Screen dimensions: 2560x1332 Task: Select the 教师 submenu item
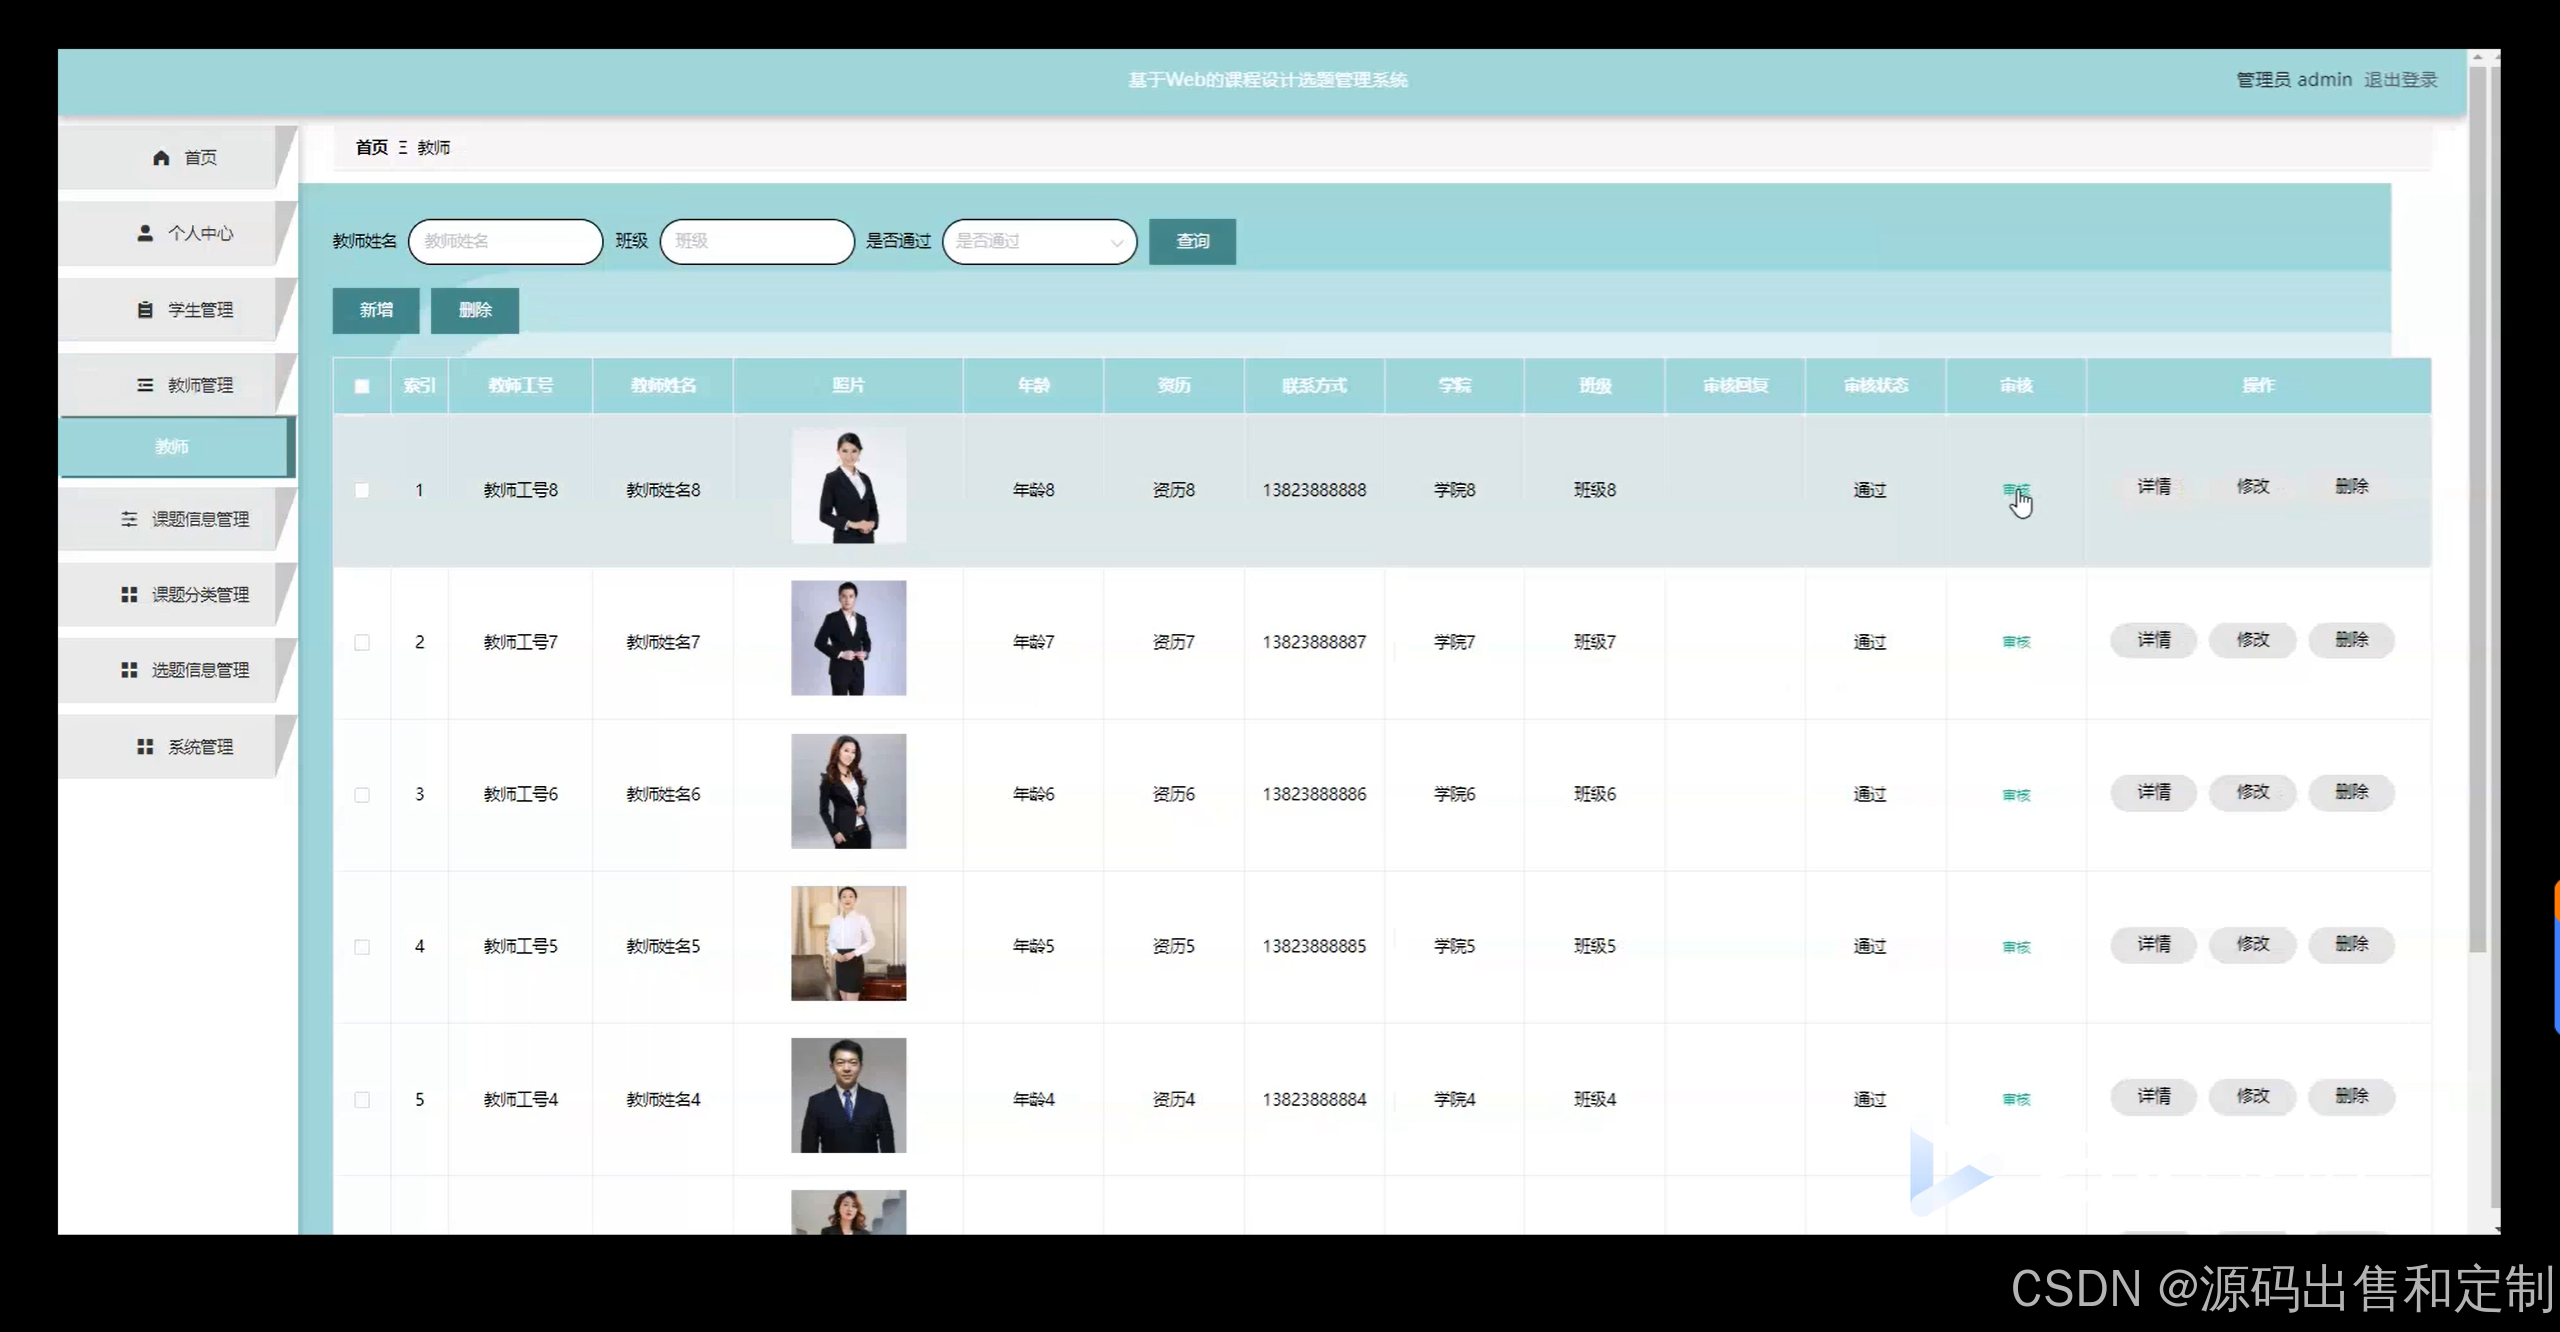[172, 447]
